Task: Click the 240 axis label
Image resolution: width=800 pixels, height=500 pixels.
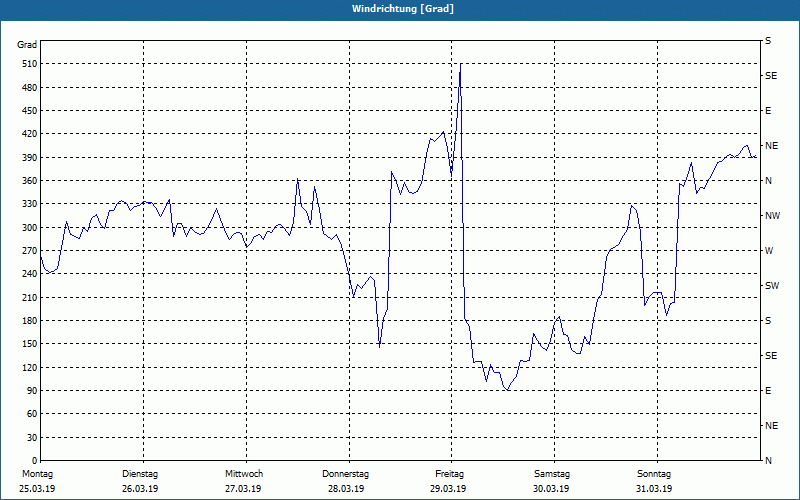Action: [29, 274]
